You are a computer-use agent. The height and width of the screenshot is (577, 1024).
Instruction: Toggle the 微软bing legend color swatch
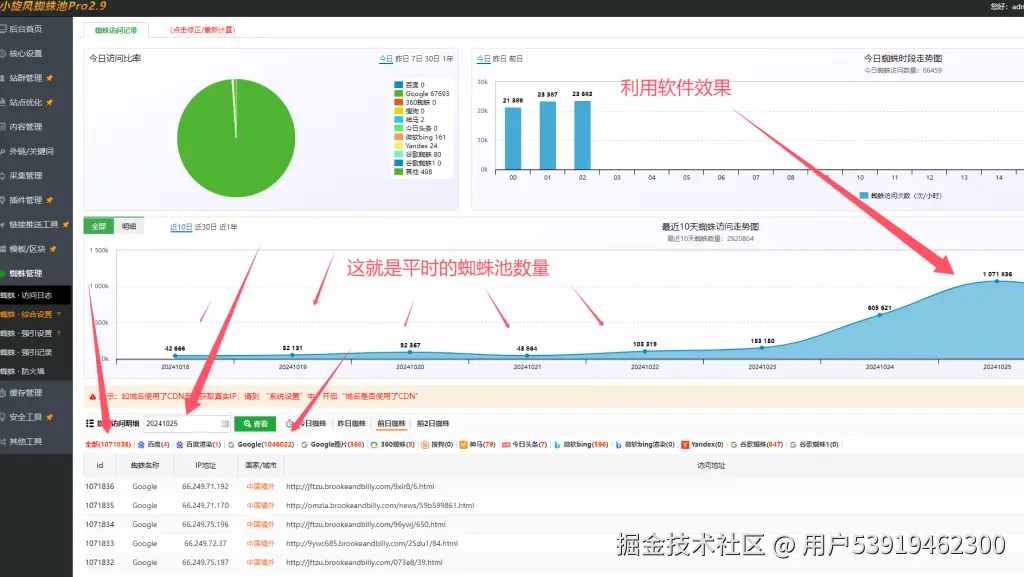pyautogui.click(x=398, y=137)
